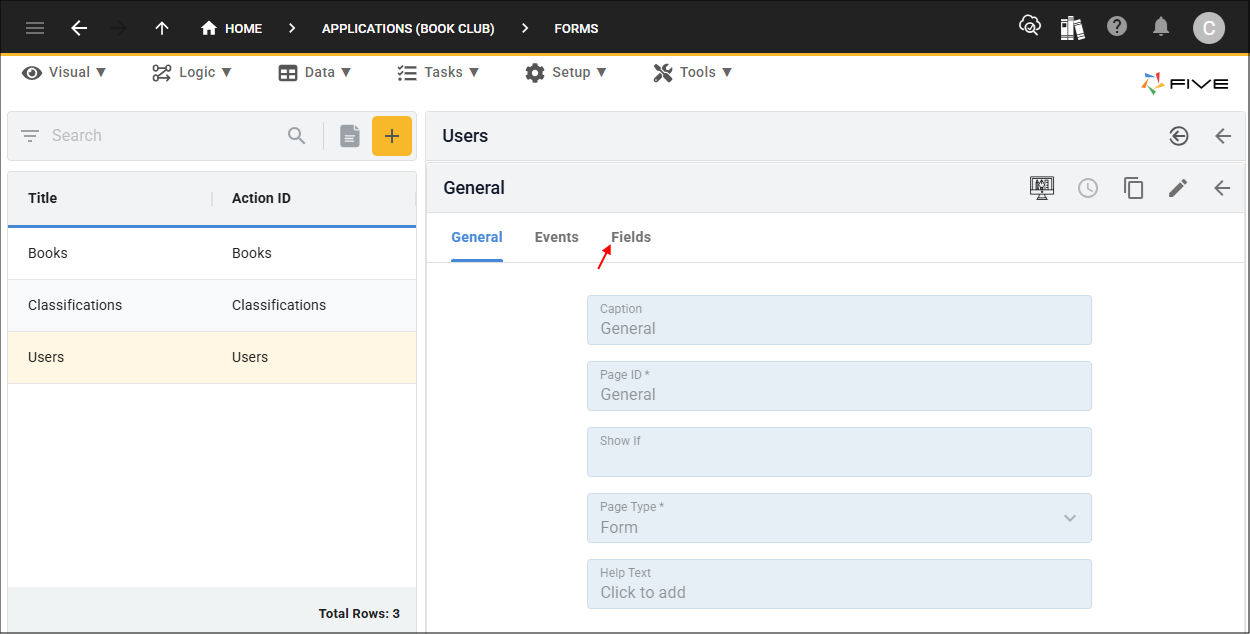Navigate to HOME in the breadcrumb
The height and width of the screenshot is (634, 1250).
click(231, 28)
